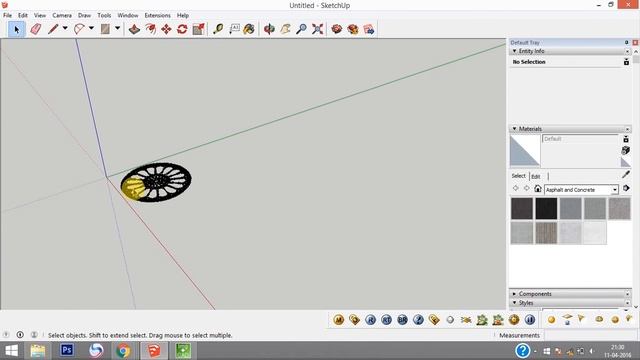Click the default material preview thumbnail
This screenshot has width=640, height=360.
pos(525,151)
